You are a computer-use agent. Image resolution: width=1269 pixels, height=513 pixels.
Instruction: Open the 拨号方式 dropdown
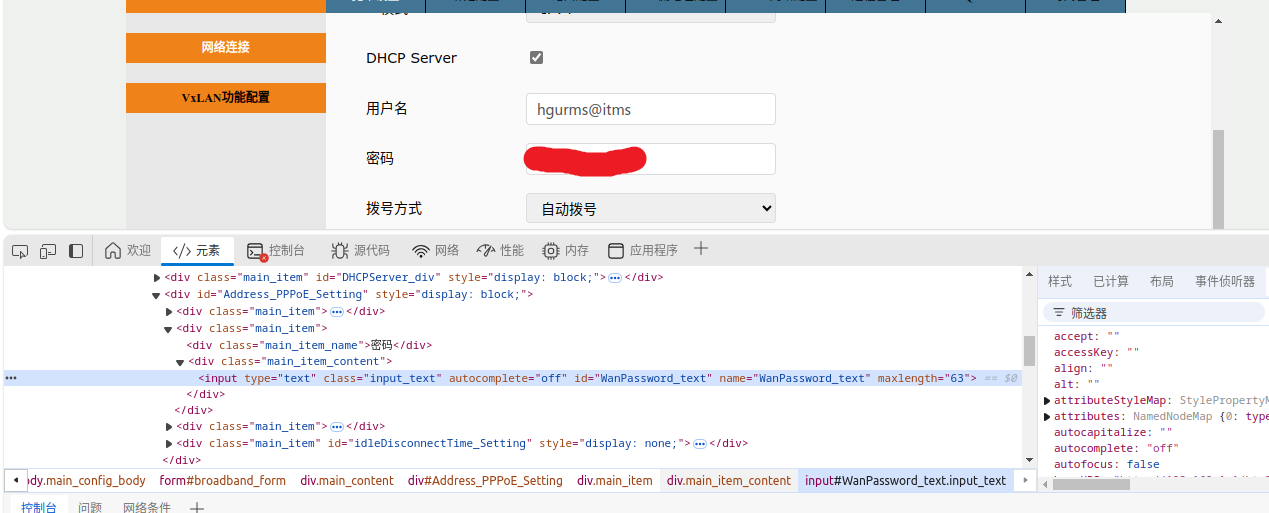coord(650,208)
